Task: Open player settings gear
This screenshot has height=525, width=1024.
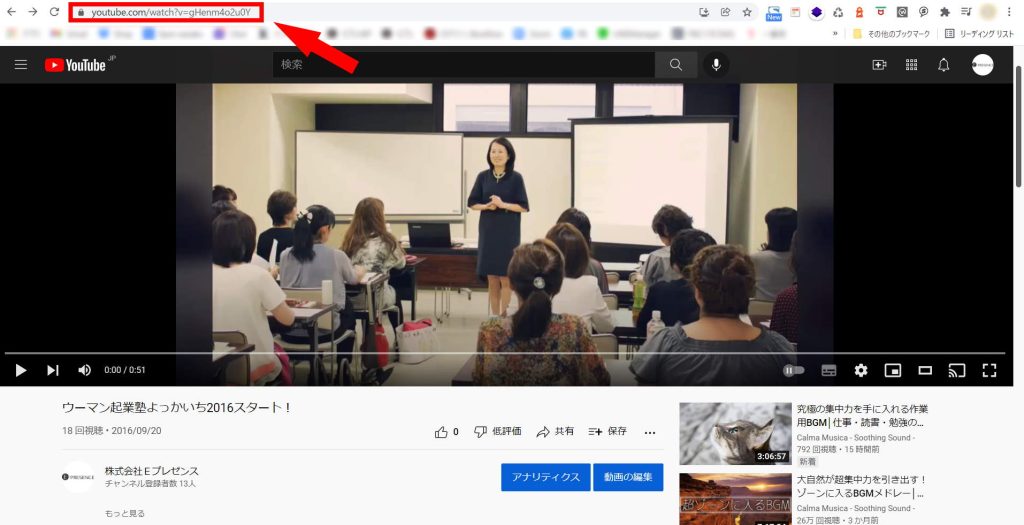Action: pos(861,370)
